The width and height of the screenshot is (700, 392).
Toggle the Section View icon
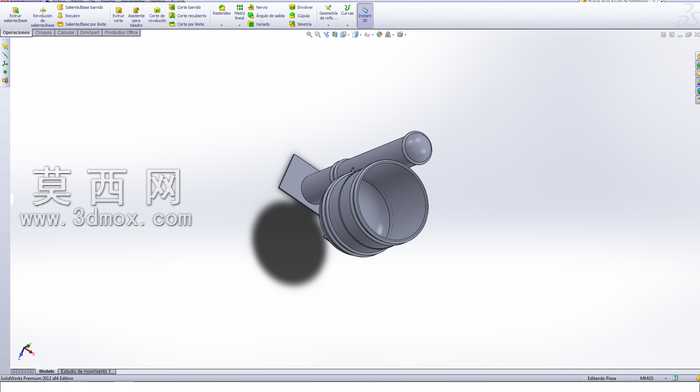[x=335, y=34]
